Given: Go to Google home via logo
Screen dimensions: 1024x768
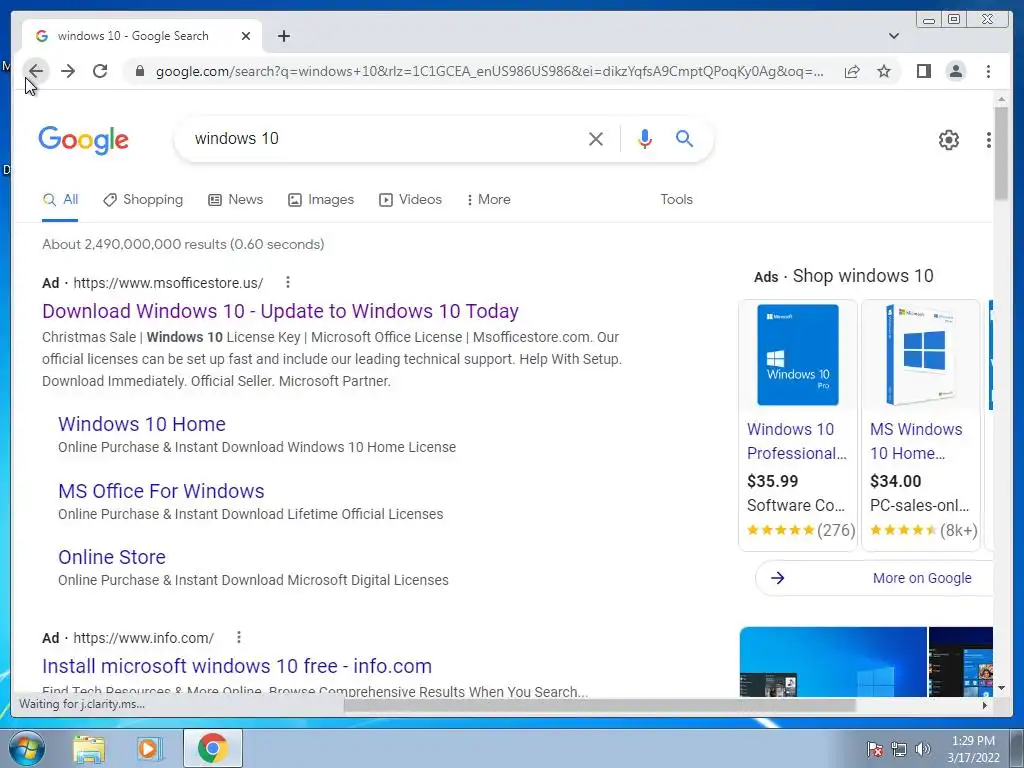Looking at the screenshot, I should coord(84,140).
